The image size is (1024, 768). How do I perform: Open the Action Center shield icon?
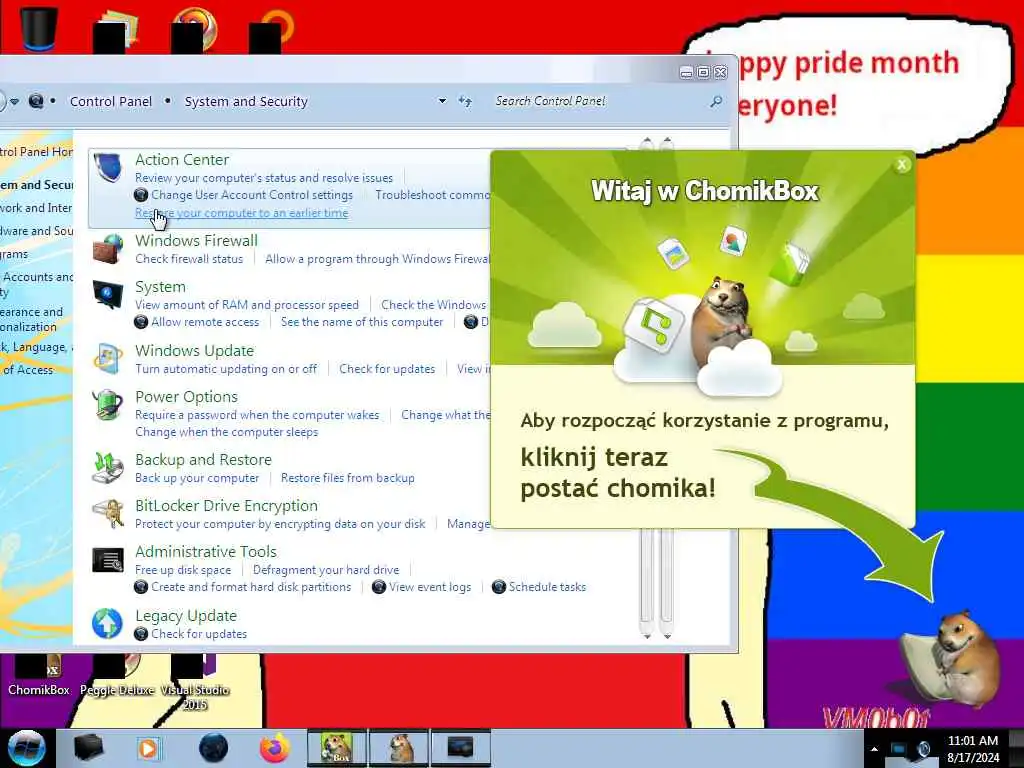pyautogui.click(x=108, y=167)
